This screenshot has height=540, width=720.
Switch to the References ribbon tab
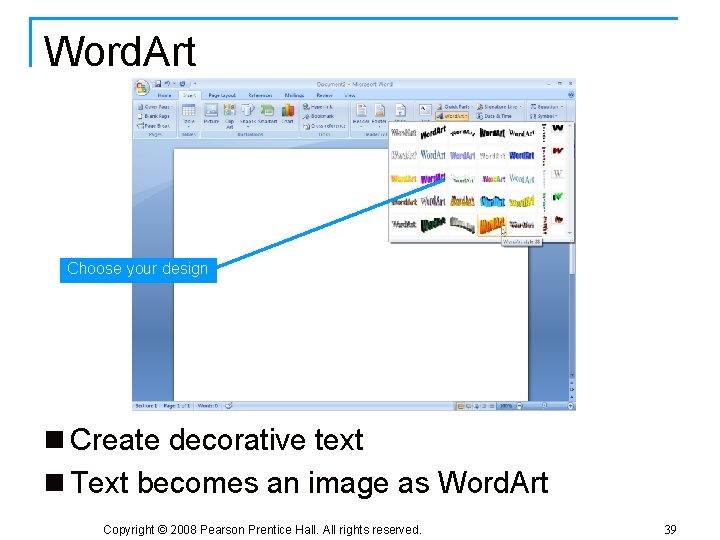coord(260,96)
